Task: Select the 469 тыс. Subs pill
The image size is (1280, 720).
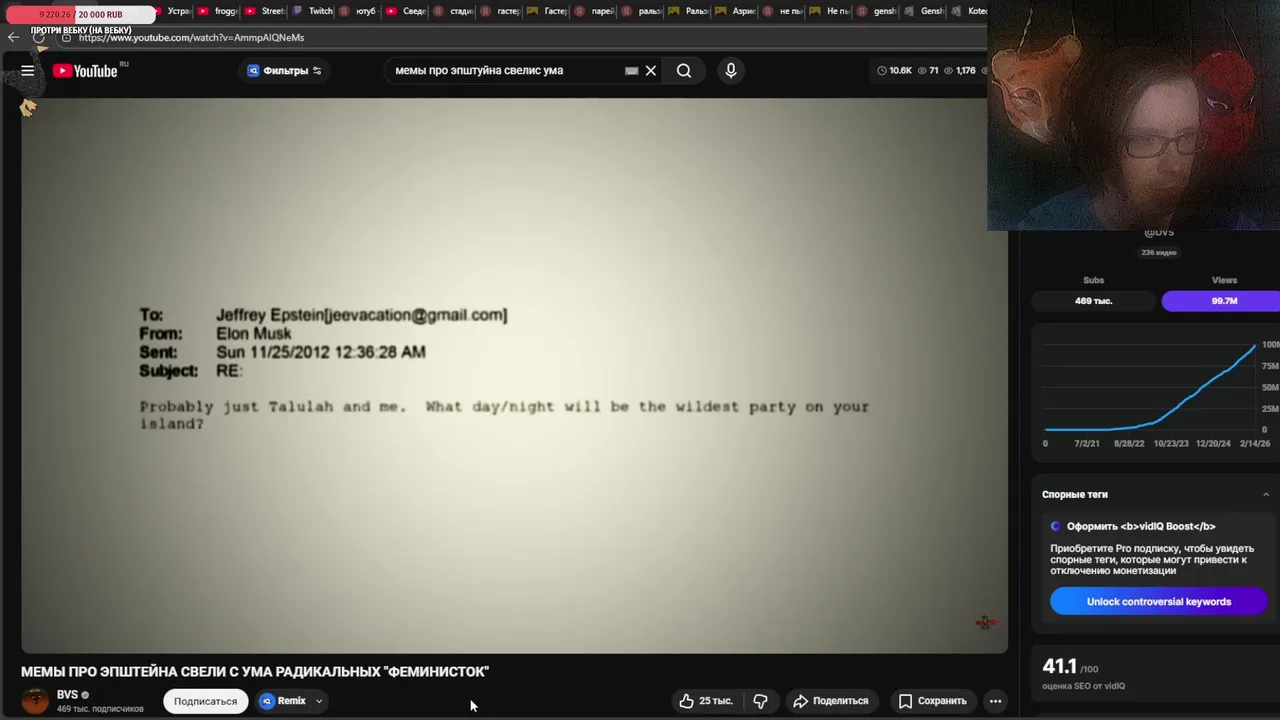Action: click(x=1094, y=300)
